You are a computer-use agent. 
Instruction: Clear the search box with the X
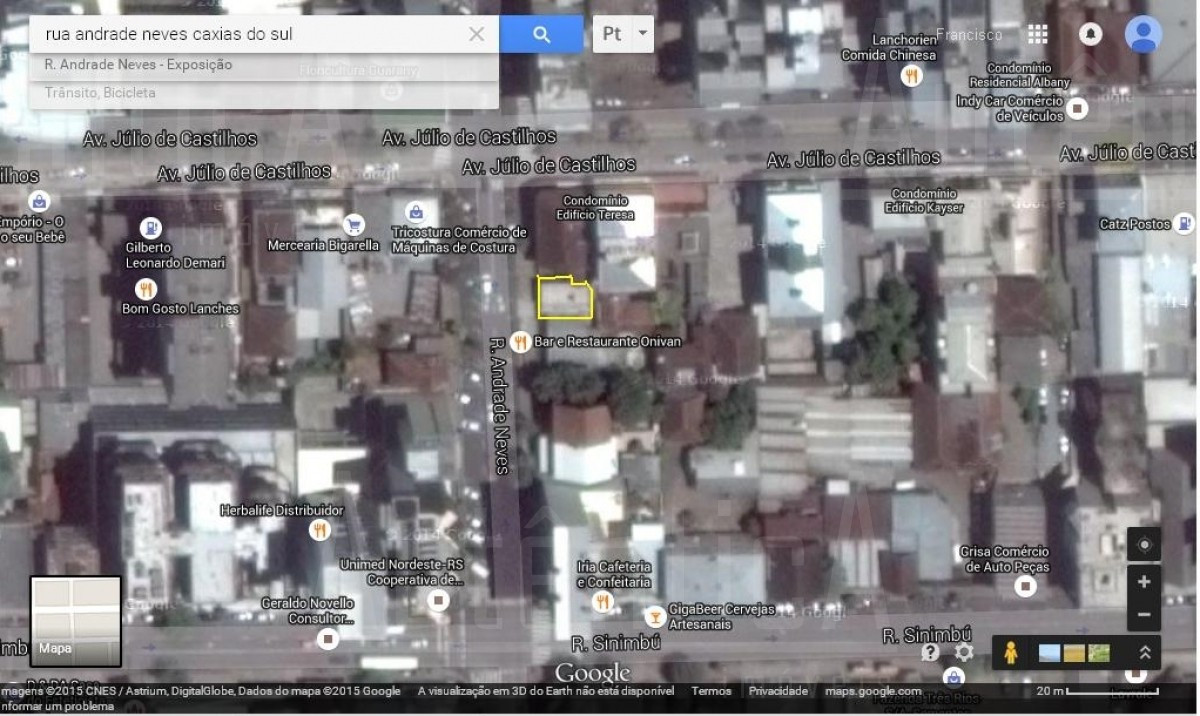pyautogui.click(x=477, y=34)
